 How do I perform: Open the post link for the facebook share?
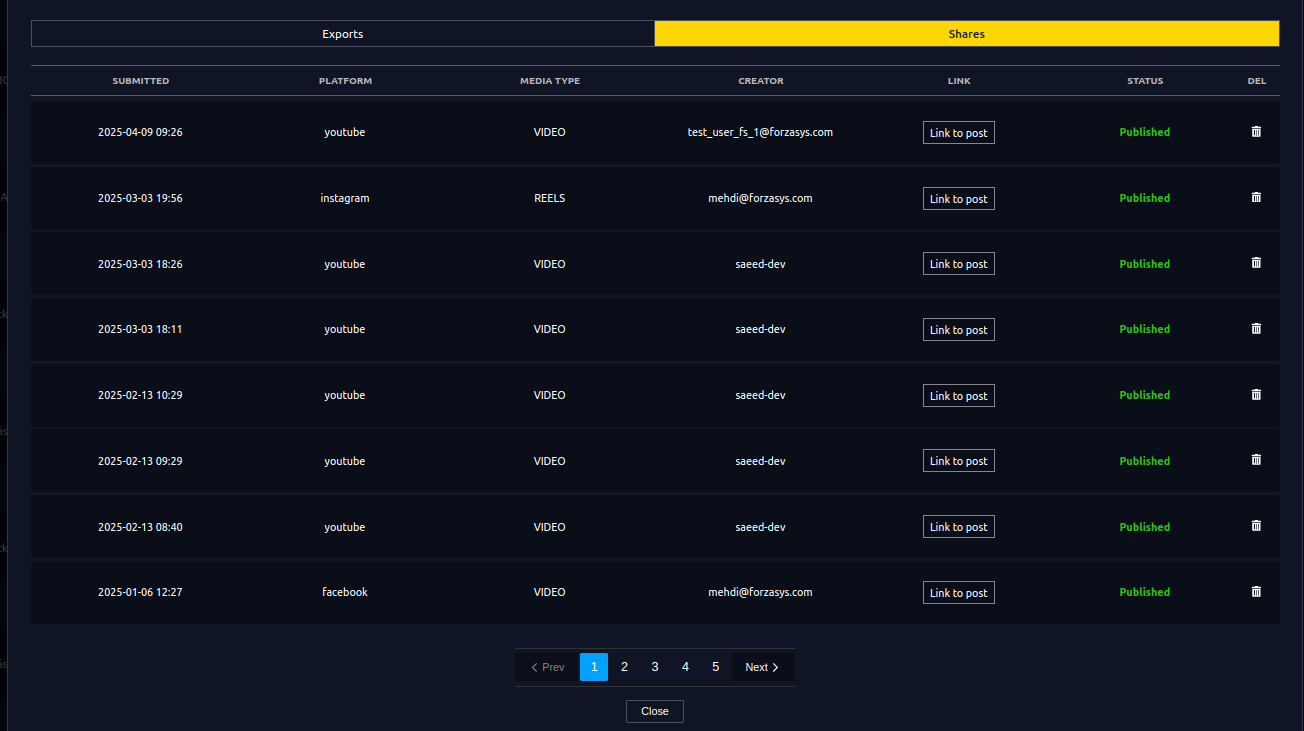[x=958, y=592]
